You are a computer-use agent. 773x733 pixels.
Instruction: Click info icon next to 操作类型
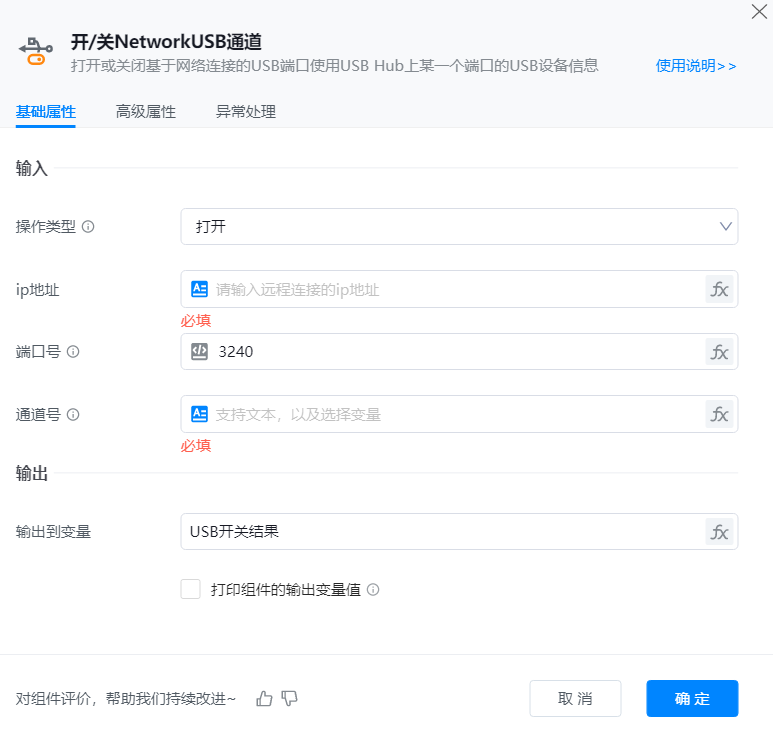pyautogui.click(x=88, y=227)
